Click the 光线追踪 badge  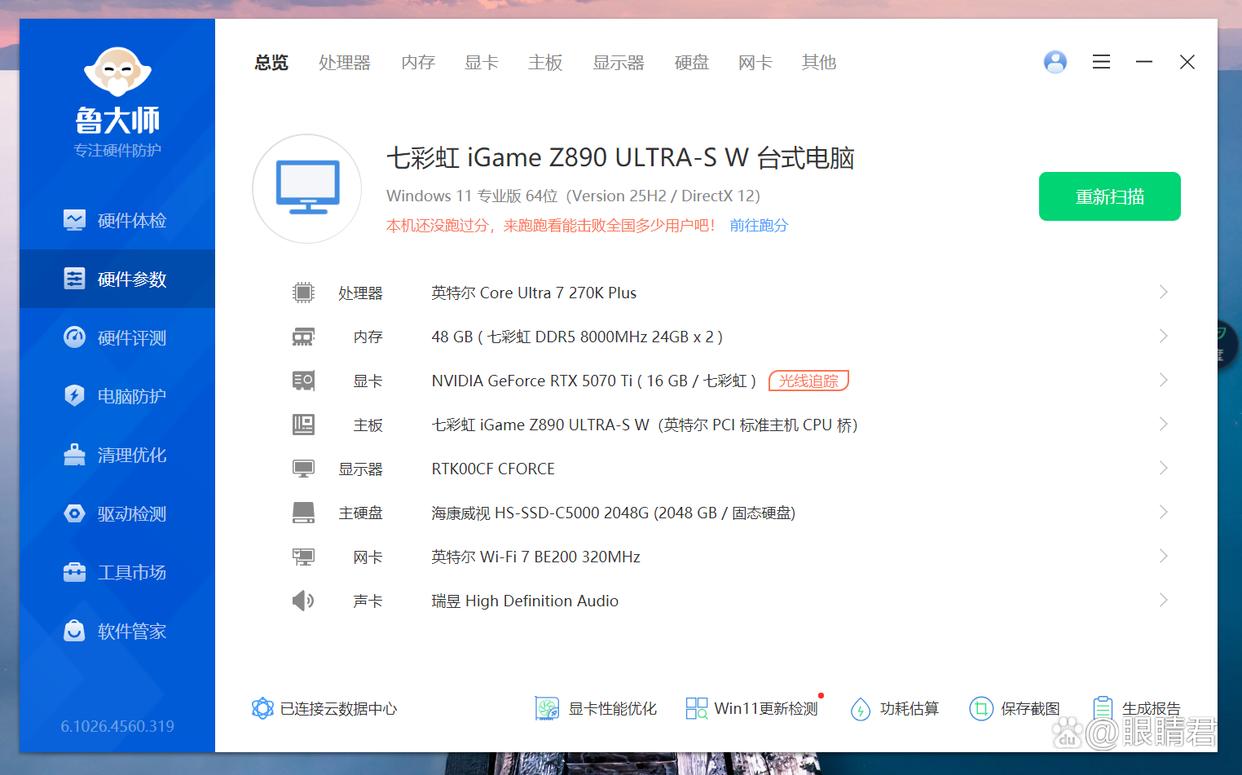pos(809,381)
